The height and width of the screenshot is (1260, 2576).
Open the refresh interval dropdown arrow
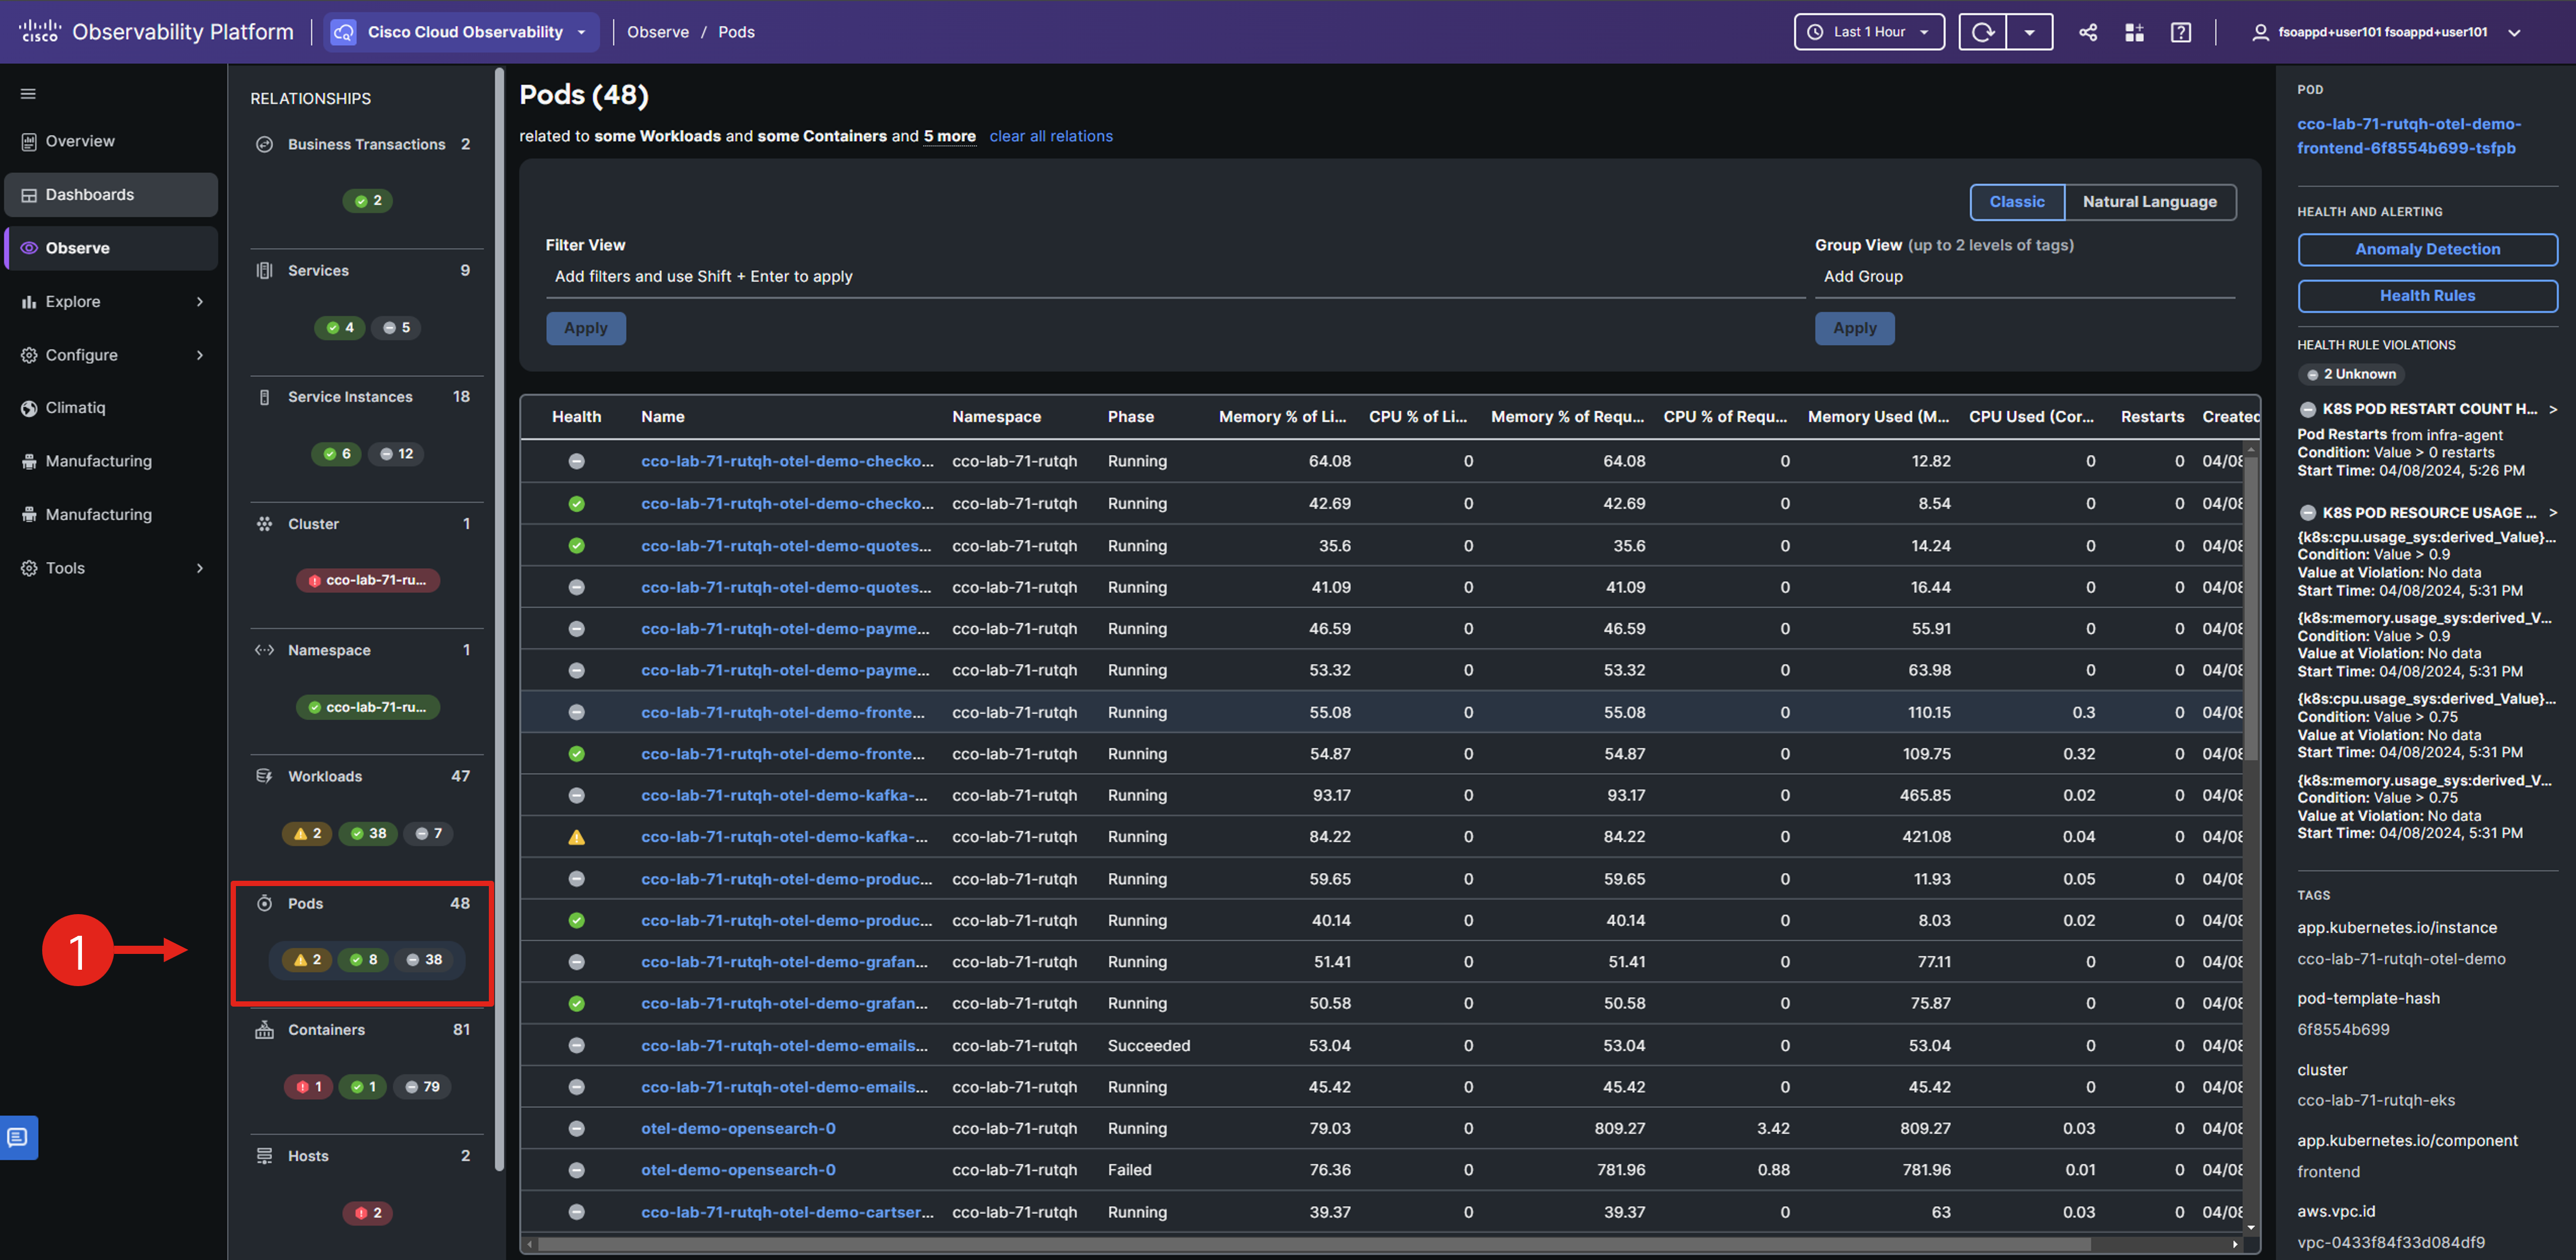click(x=2029, y=32)
